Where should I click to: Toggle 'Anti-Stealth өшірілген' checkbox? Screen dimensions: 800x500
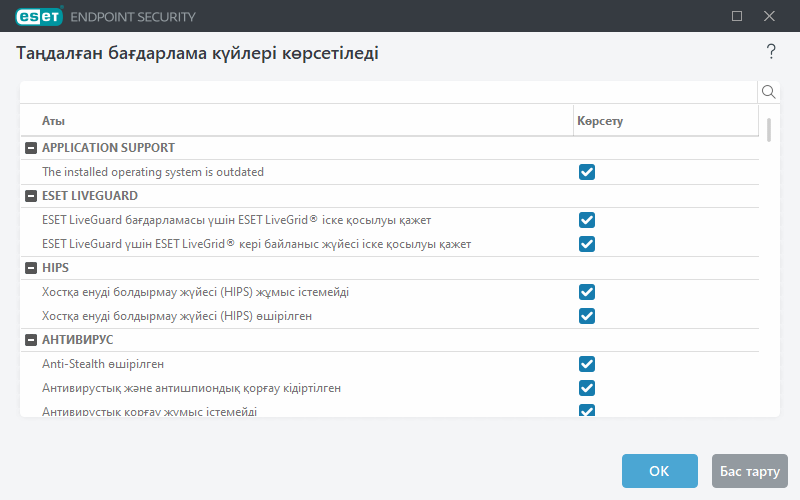point(587,364)
